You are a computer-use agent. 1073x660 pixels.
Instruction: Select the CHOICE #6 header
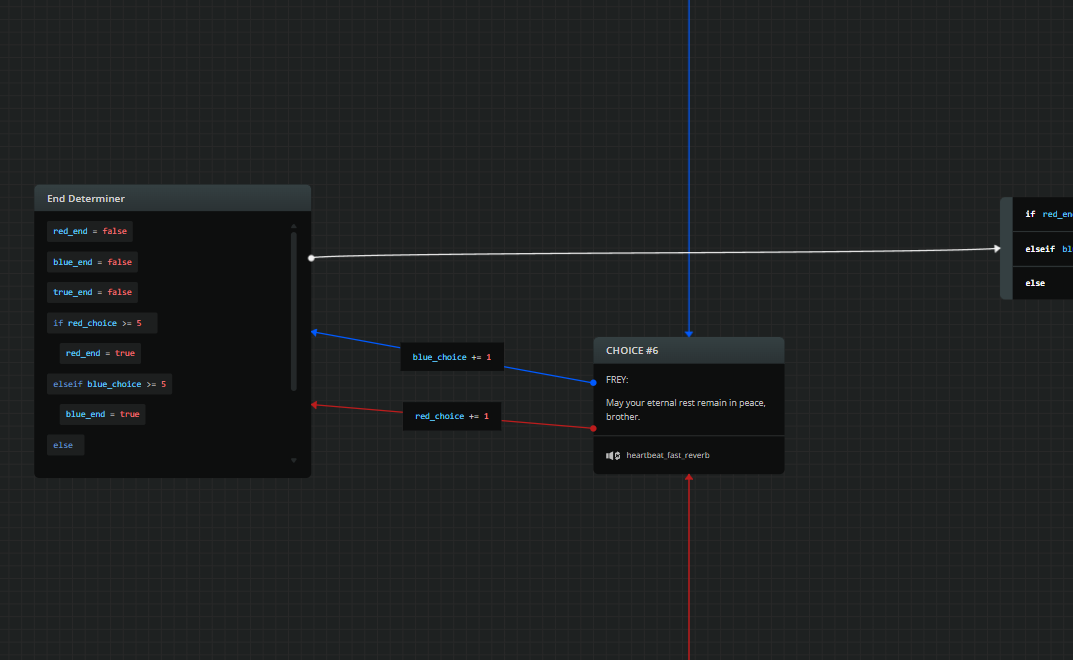click(688, 351)
